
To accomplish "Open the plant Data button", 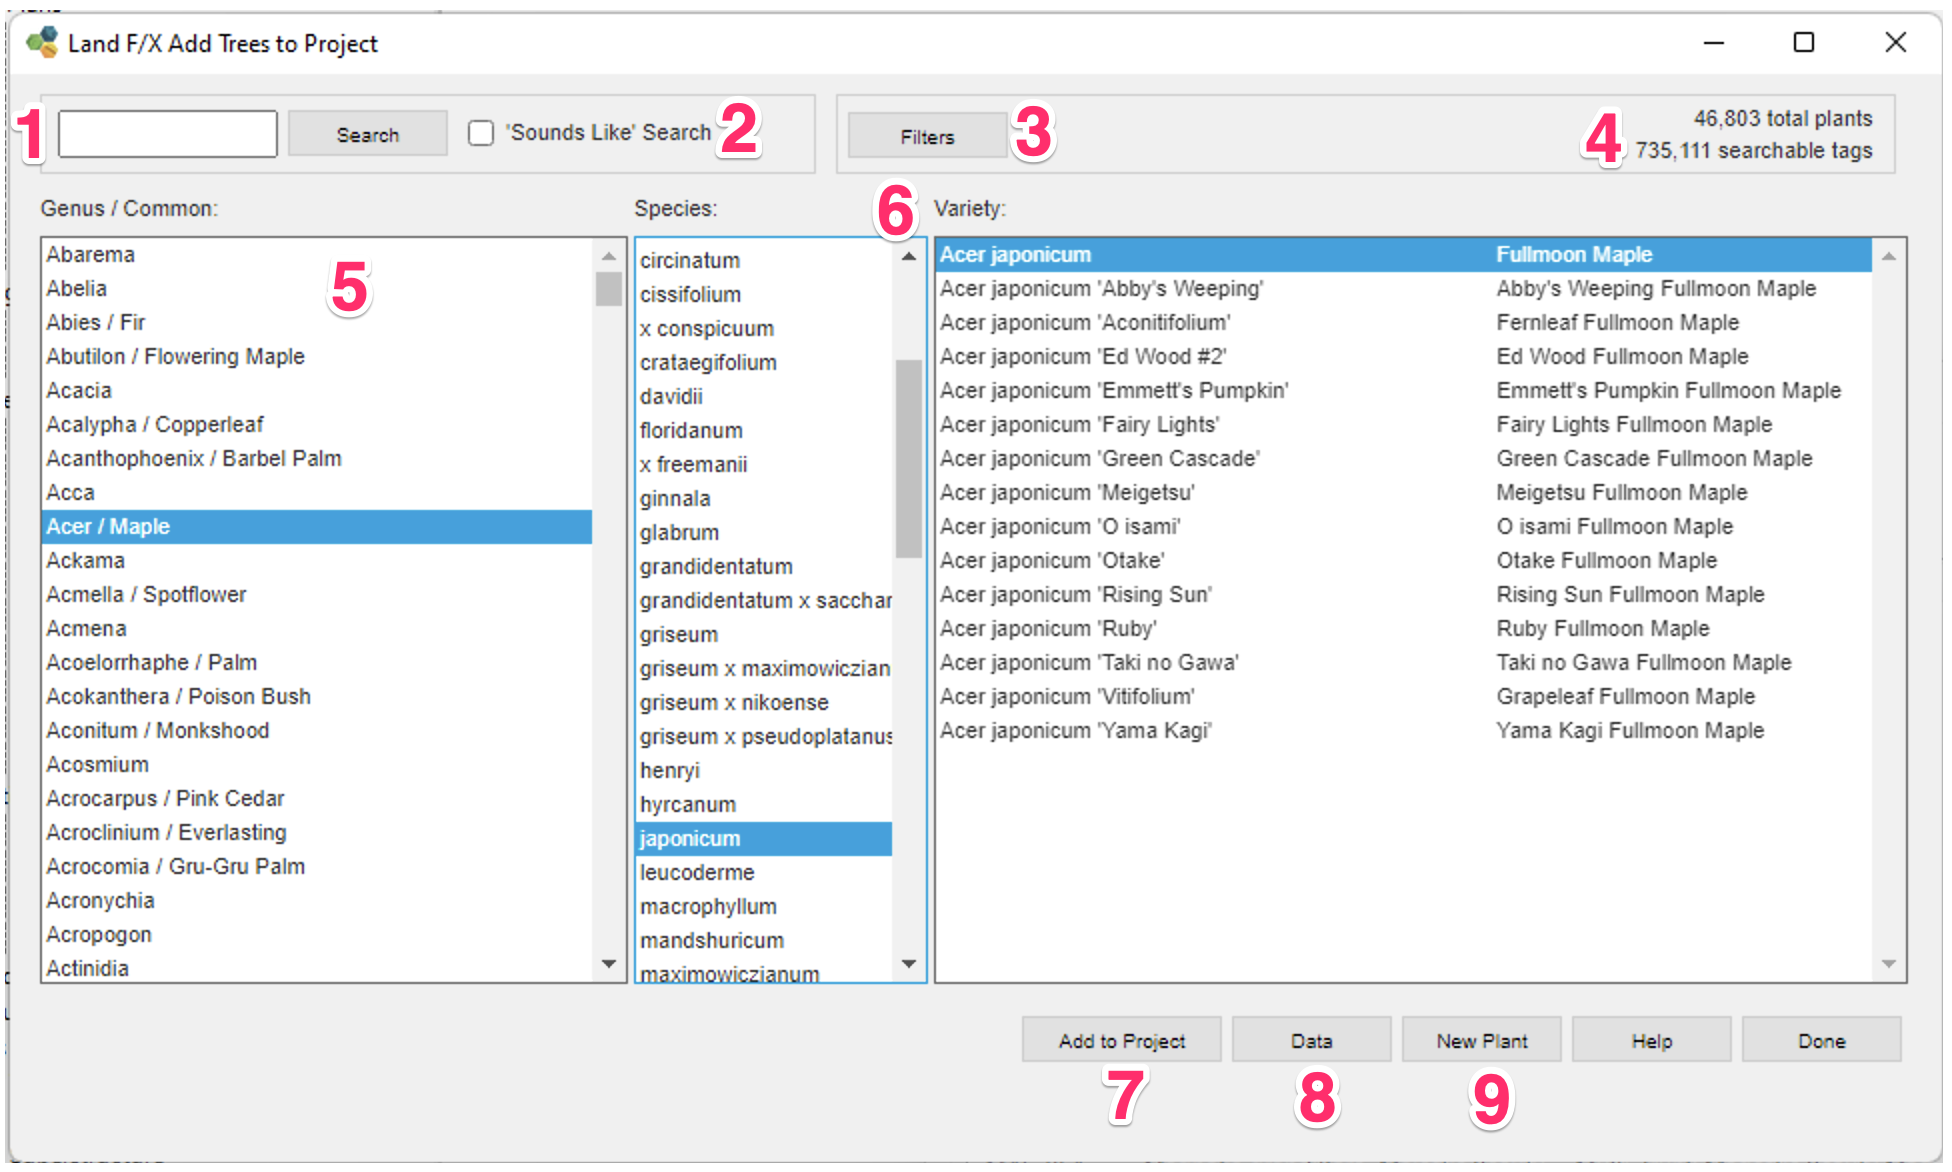I will (1311, 1040).
